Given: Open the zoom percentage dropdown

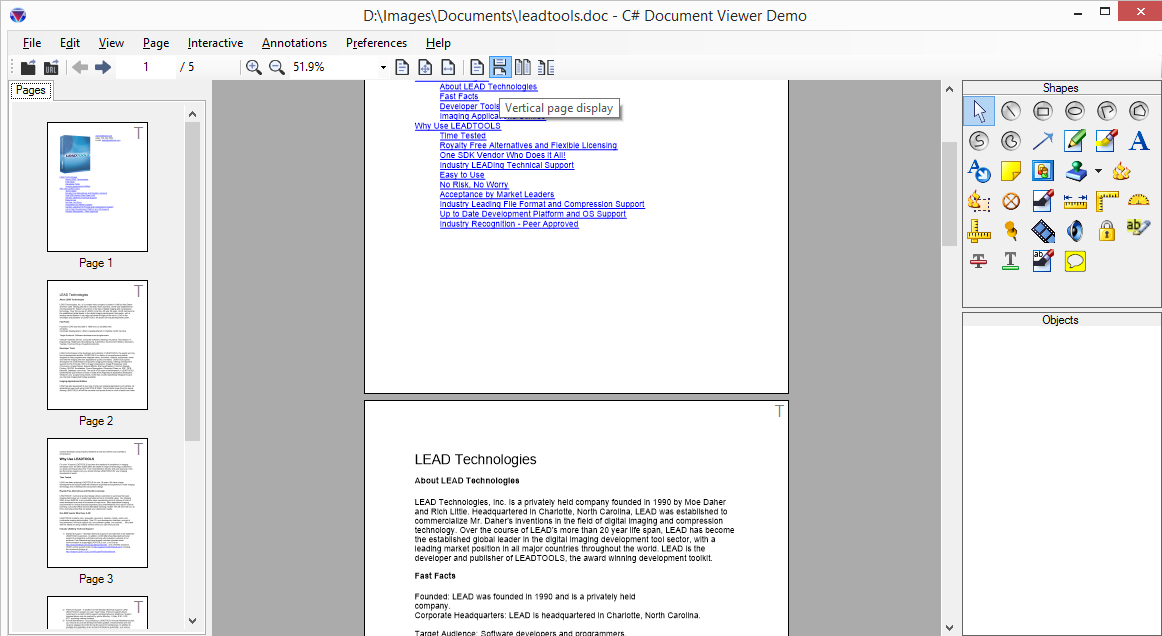Looking at the screenshot, I should 383,67.
